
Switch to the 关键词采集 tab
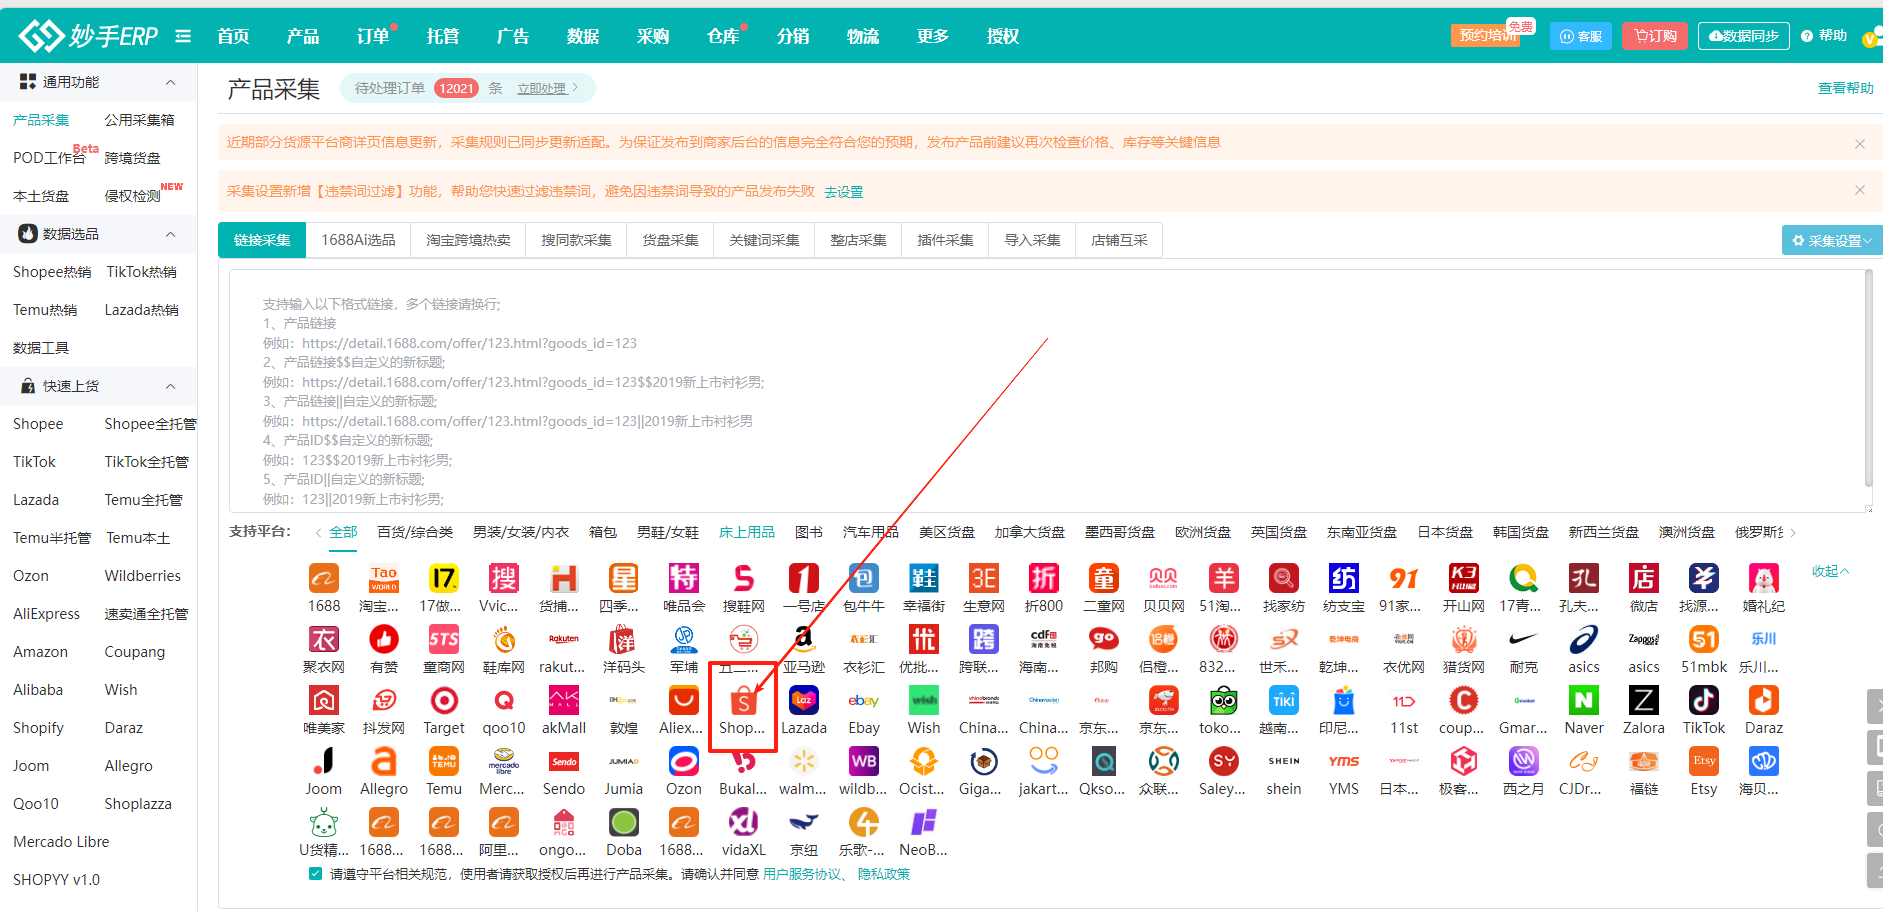[764, 240]
